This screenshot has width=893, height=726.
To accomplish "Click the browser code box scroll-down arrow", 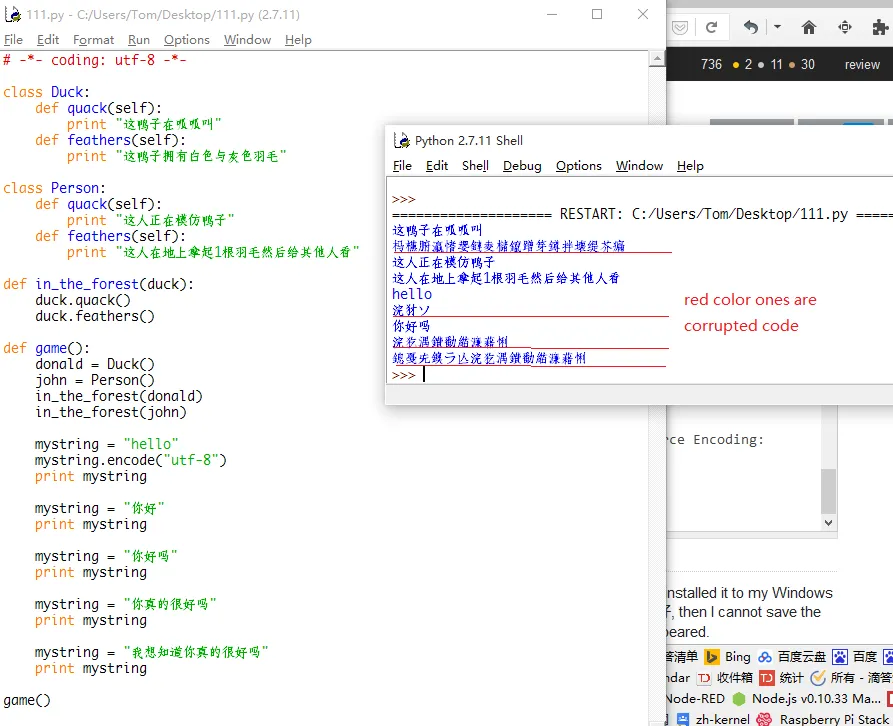I will [x=829, y=522].
